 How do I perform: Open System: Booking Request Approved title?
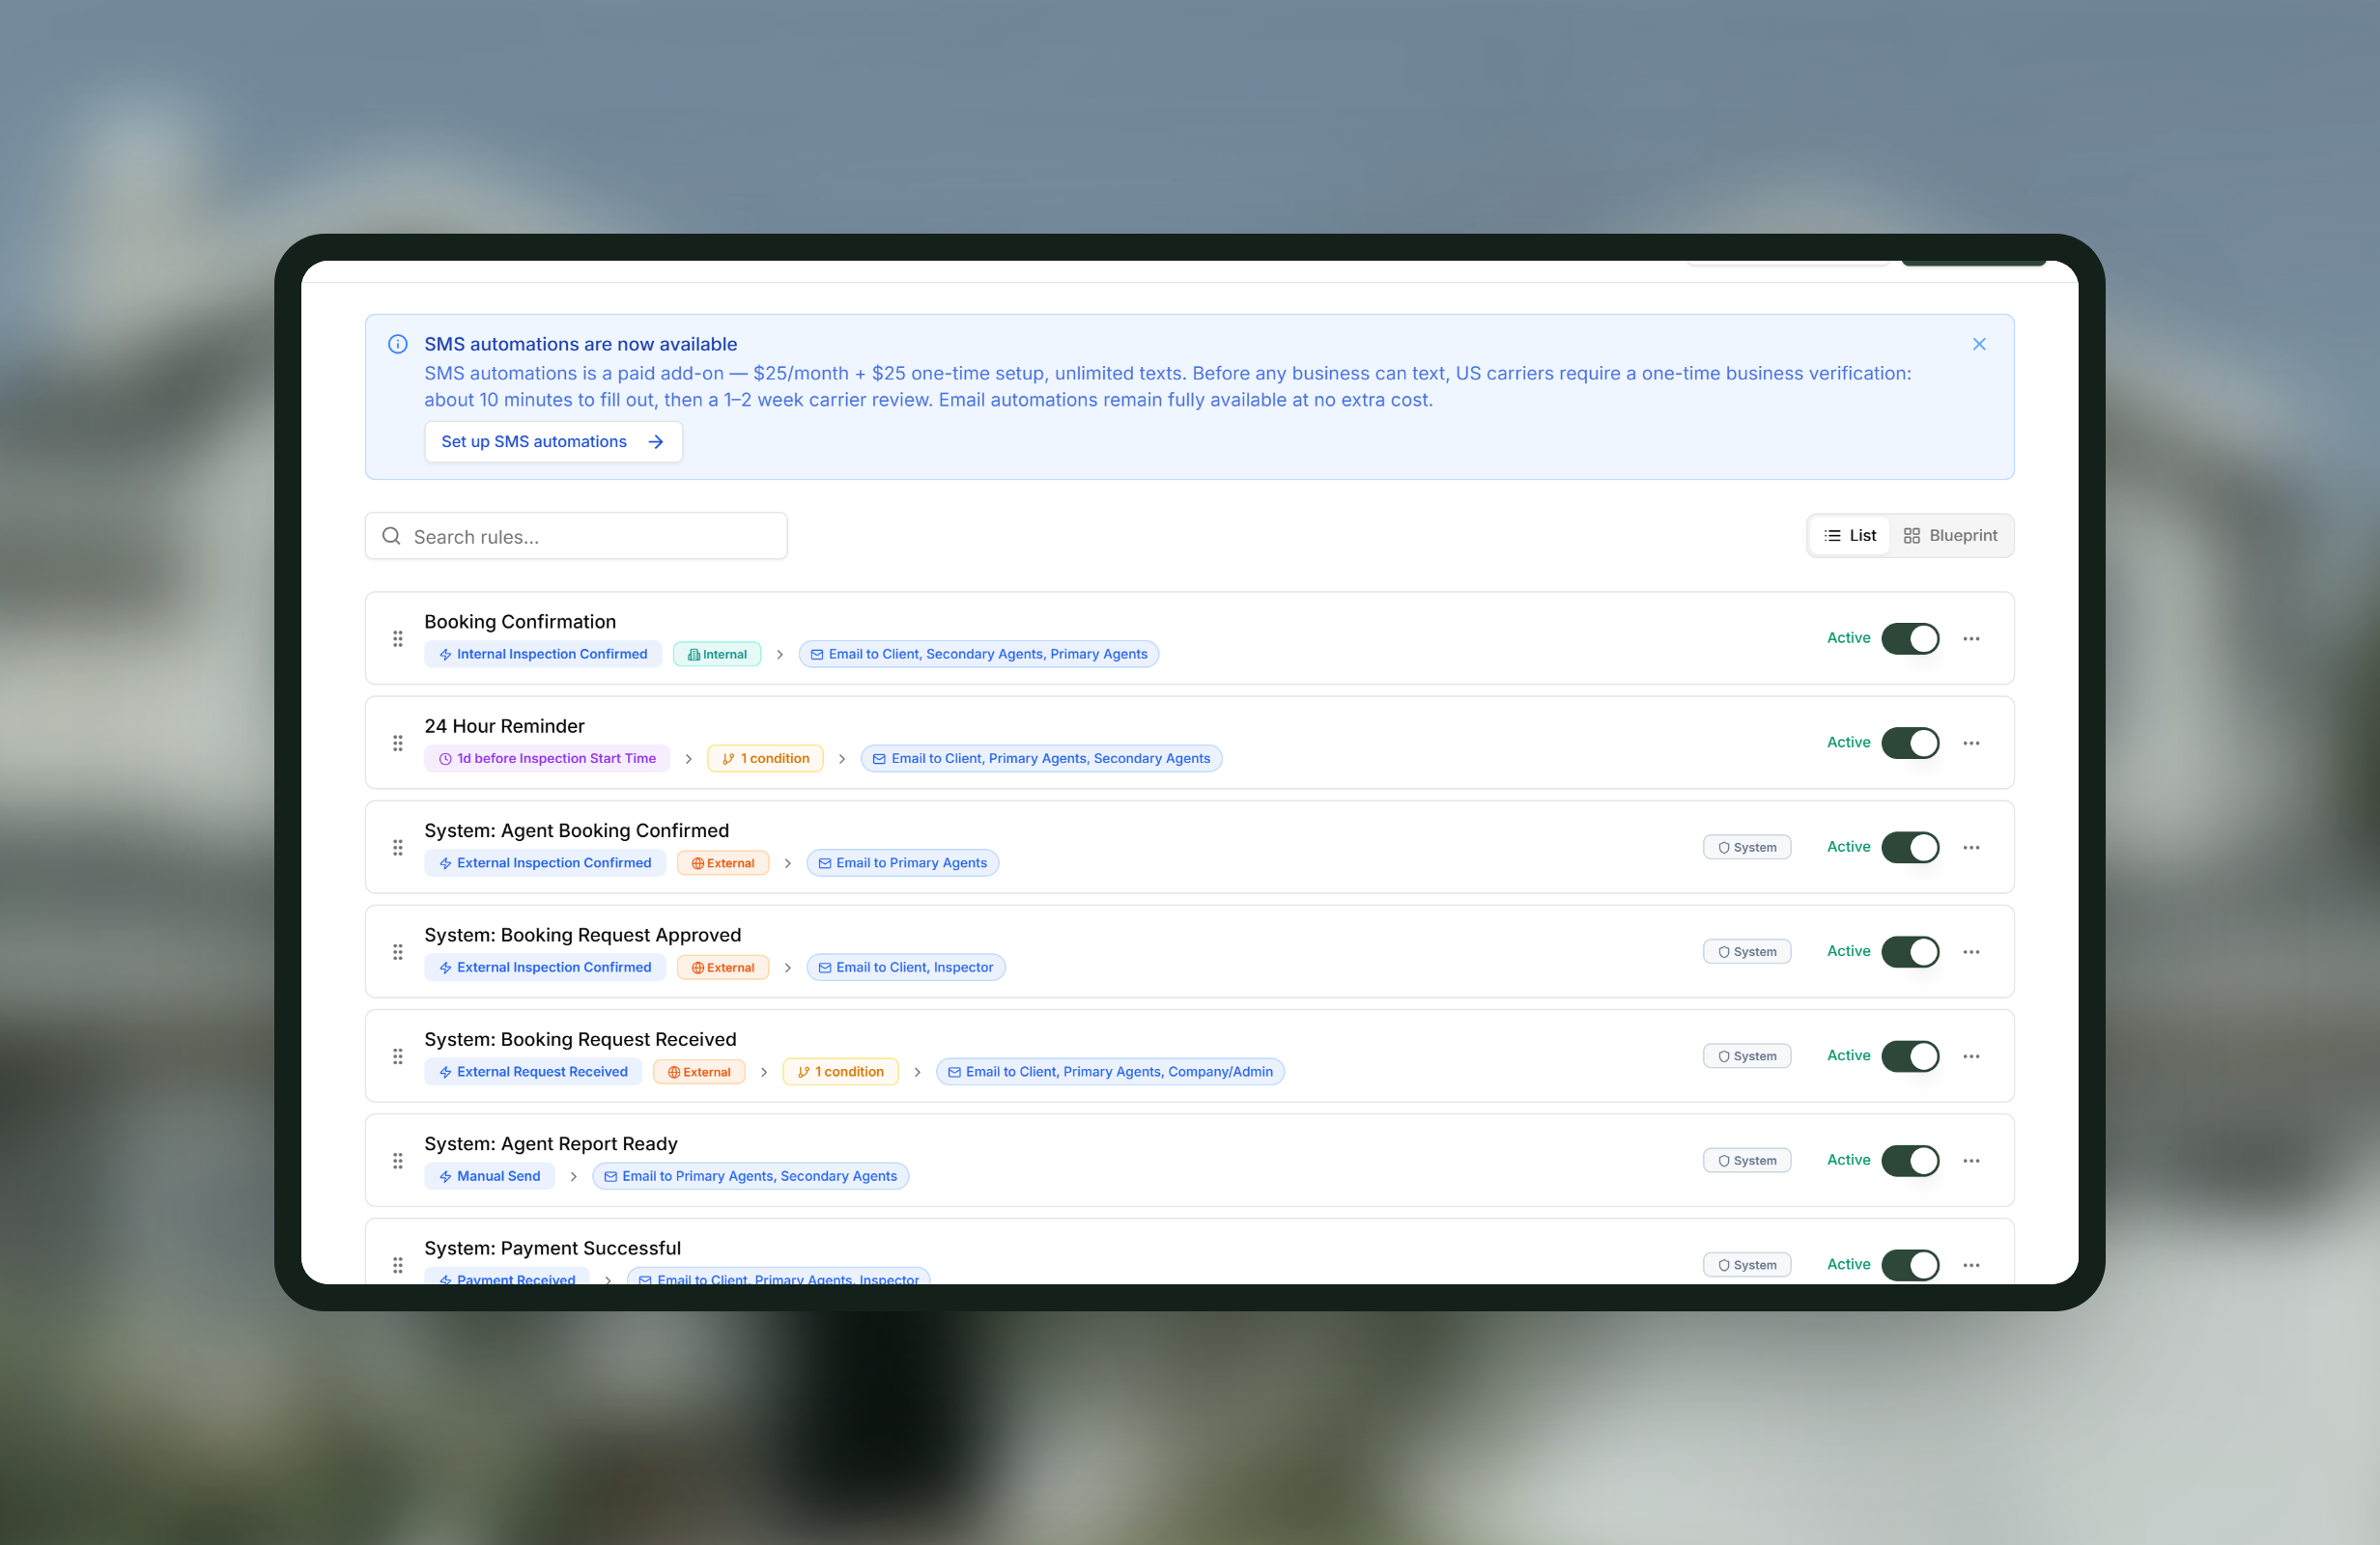[582, 936]
